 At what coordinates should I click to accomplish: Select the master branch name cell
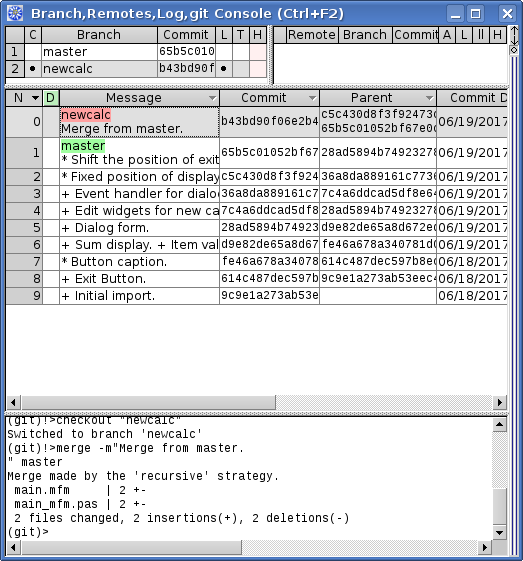coord(99,52)
